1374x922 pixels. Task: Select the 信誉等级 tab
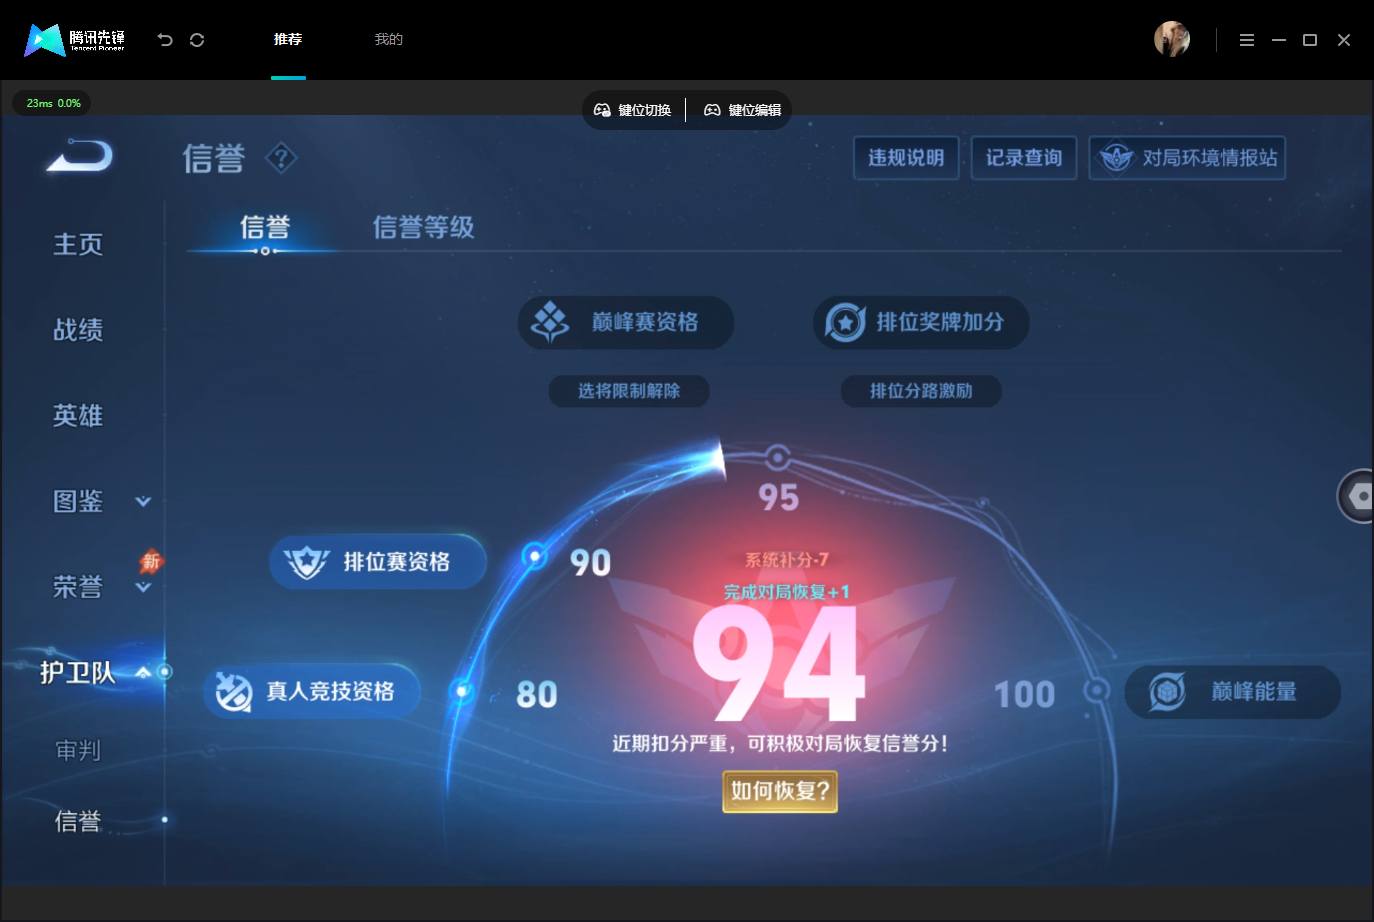point(424,228)
